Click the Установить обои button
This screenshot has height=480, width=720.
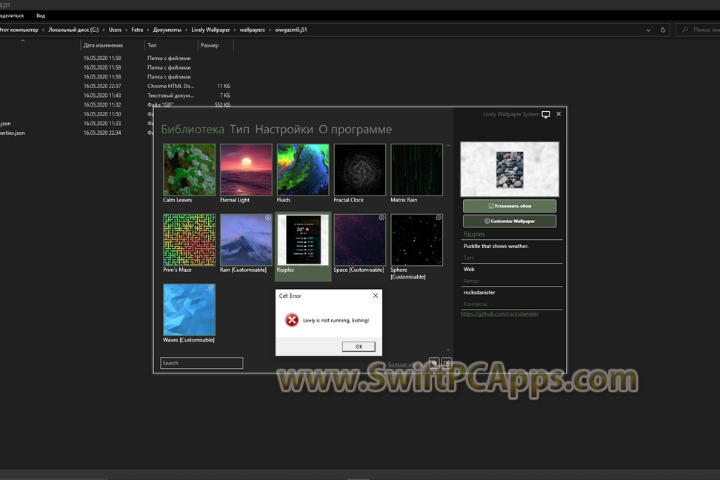click(x=510, y=206)
